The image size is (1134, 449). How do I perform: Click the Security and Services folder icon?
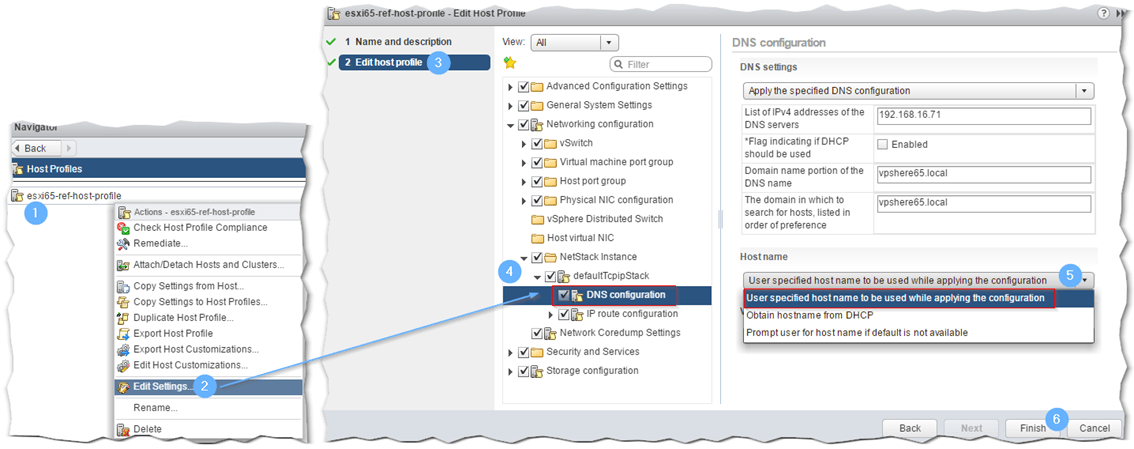[537, 352]
